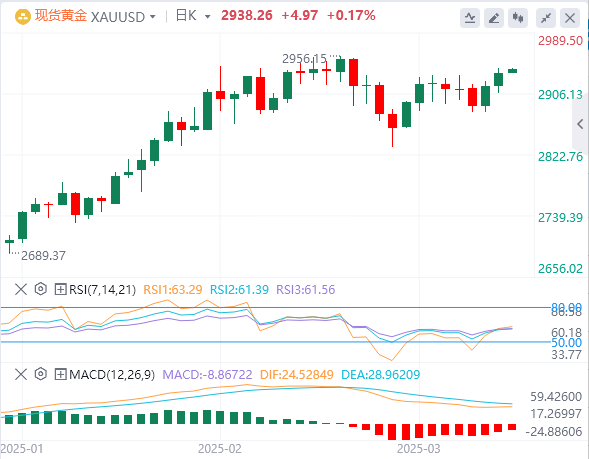The height and width of the screenshot is (459, 589).
Task: Click the current price 2938.26
Action: pos(247,15)
